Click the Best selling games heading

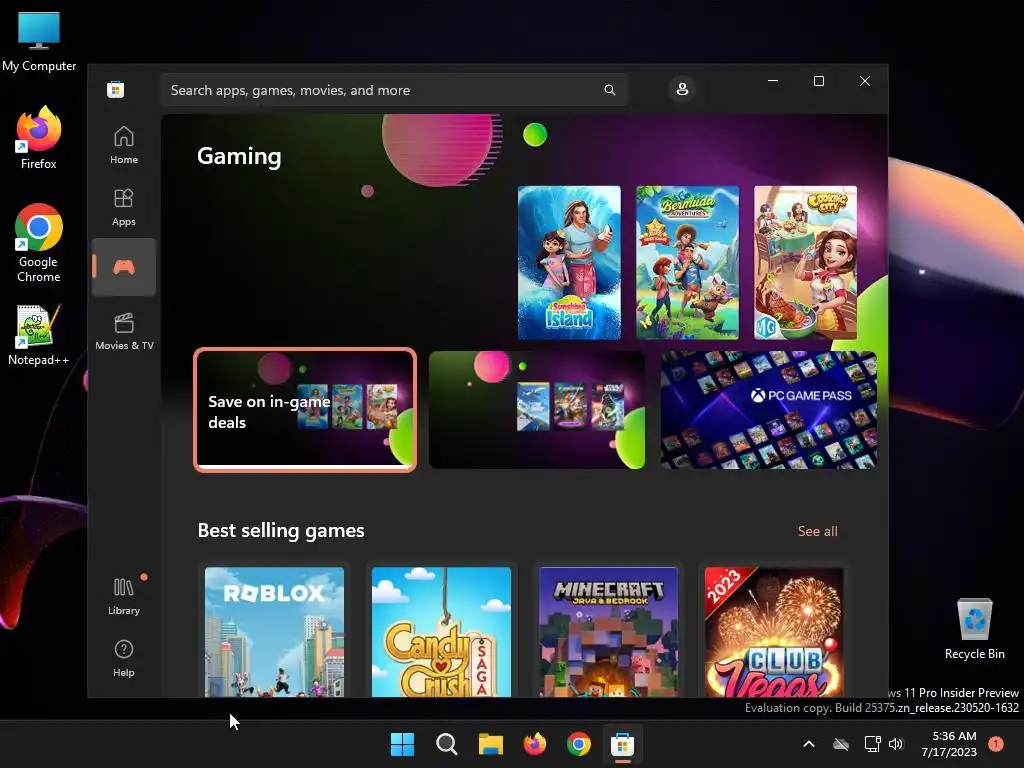coord(281,530)
